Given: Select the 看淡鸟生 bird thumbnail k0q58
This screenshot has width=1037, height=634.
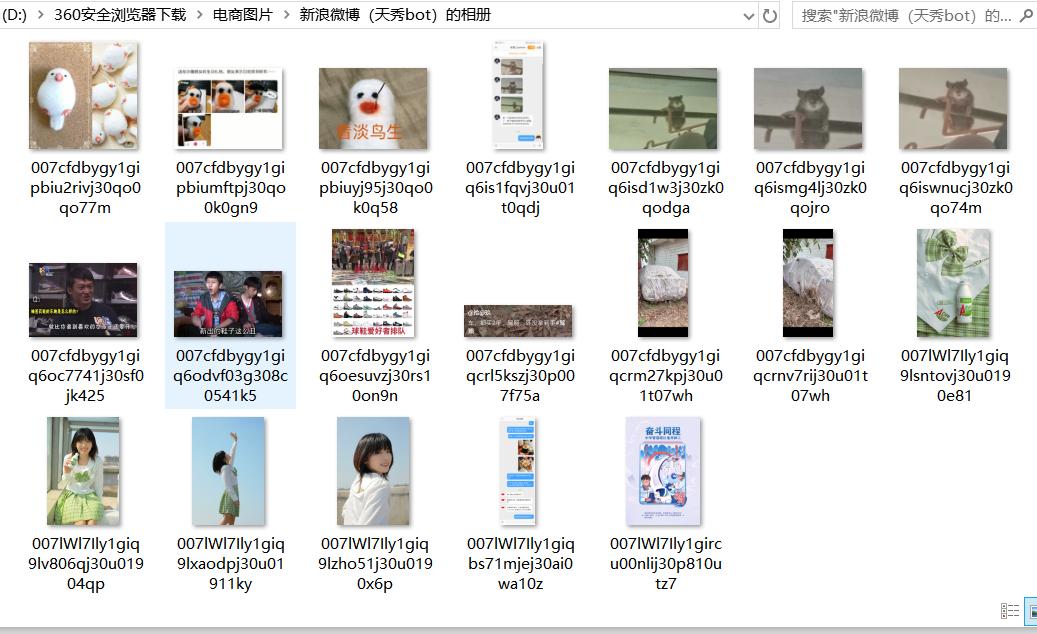Looking at the screenshot, I should (x=373, y=108).
